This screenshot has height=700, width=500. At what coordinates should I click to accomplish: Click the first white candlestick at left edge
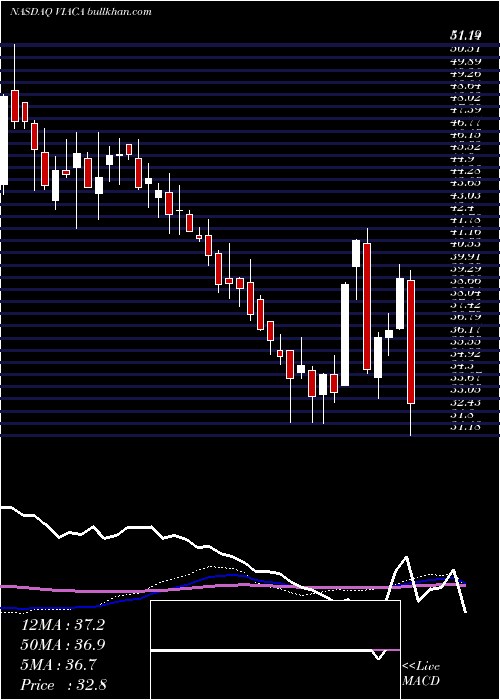click(x=4, y=140)
